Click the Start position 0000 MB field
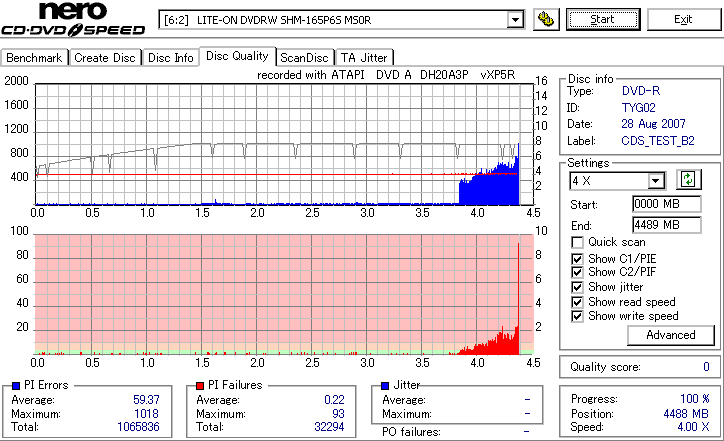The height and width of the screenshot is (441, 724). tap(667, 204)
